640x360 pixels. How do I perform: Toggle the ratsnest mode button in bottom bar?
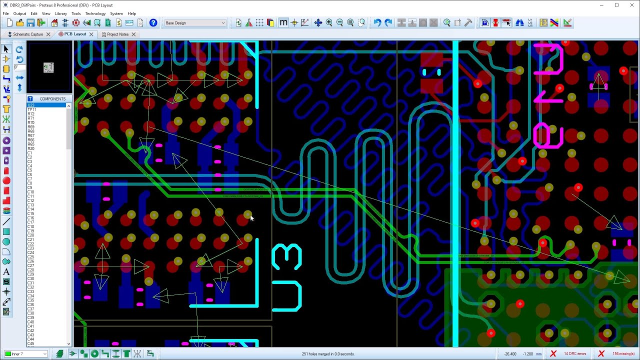pos(137,353)
